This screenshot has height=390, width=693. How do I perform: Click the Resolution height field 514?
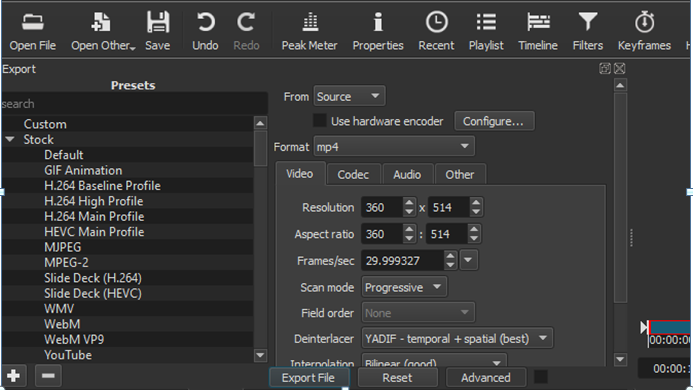click(x=449, y=207)
